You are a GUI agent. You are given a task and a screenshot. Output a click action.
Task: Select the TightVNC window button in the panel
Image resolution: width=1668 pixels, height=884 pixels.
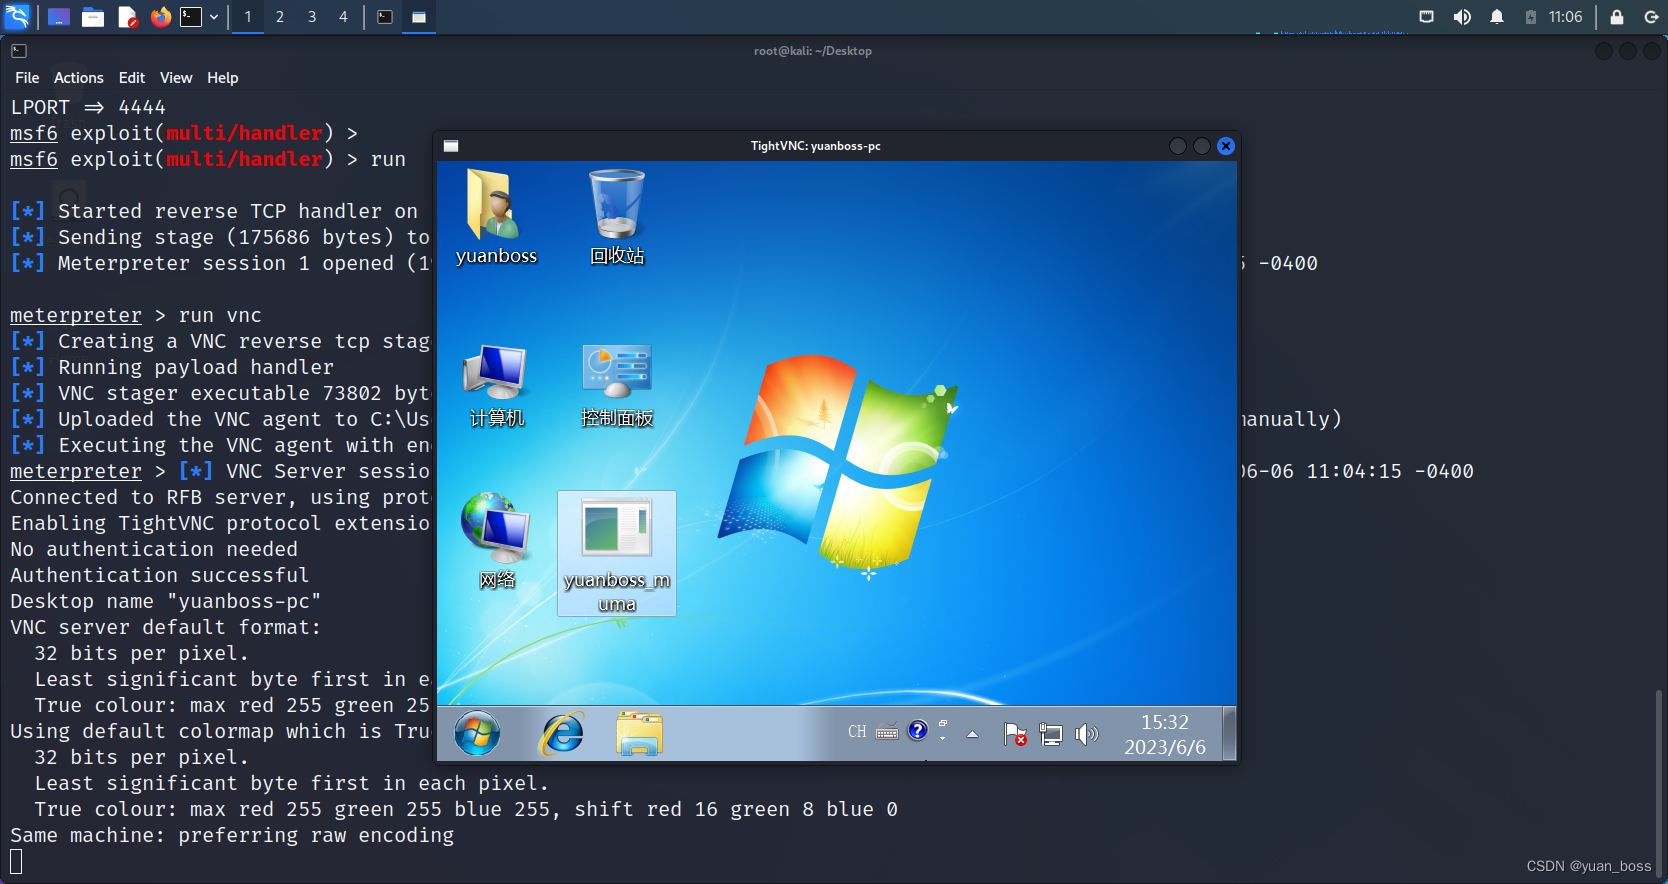point(419,17)
